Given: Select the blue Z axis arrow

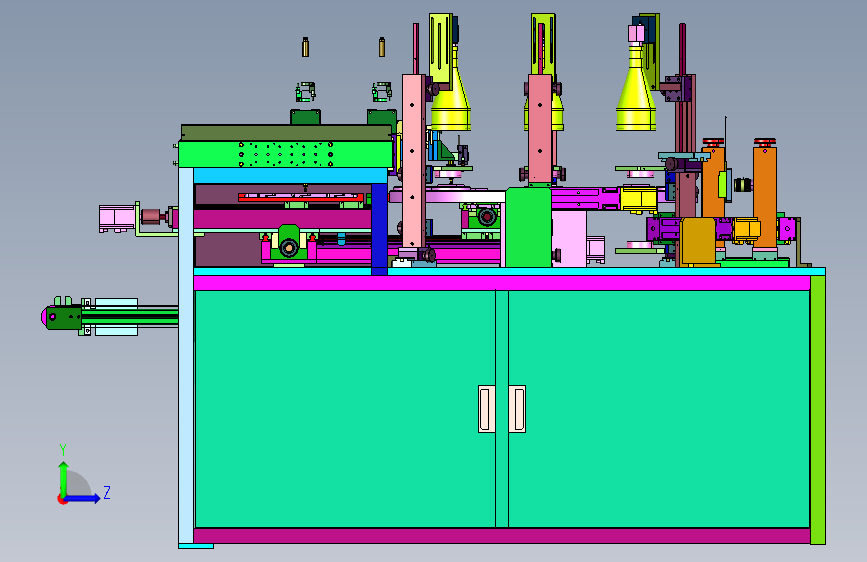Looking at the screenshot, I should 83,498.
